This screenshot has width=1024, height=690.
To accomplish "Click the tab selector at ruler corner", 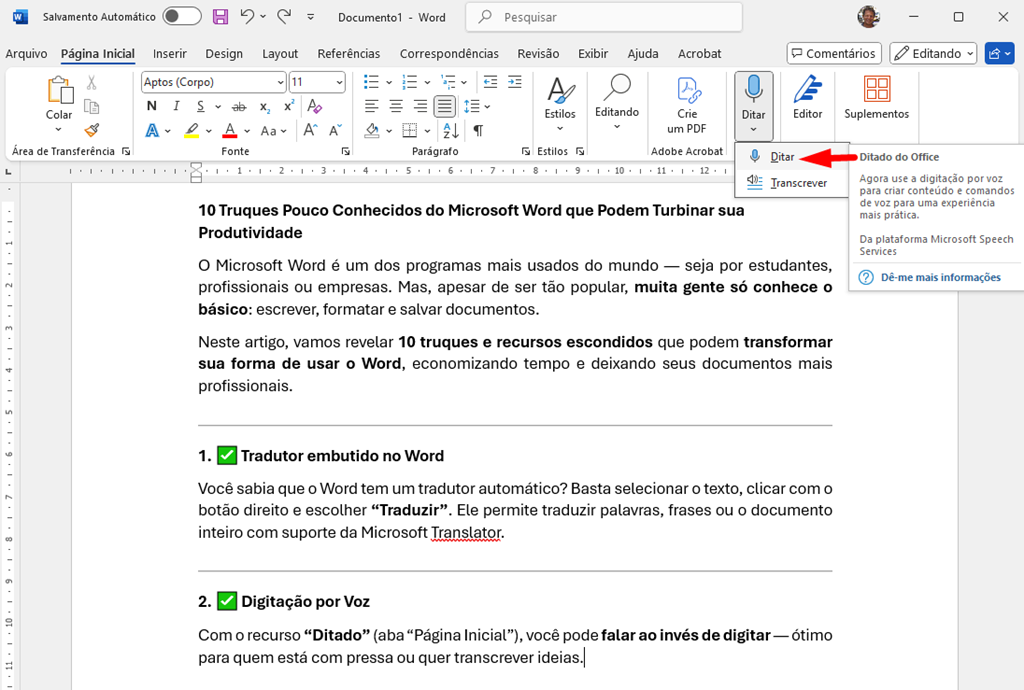I will pos(8,171).
